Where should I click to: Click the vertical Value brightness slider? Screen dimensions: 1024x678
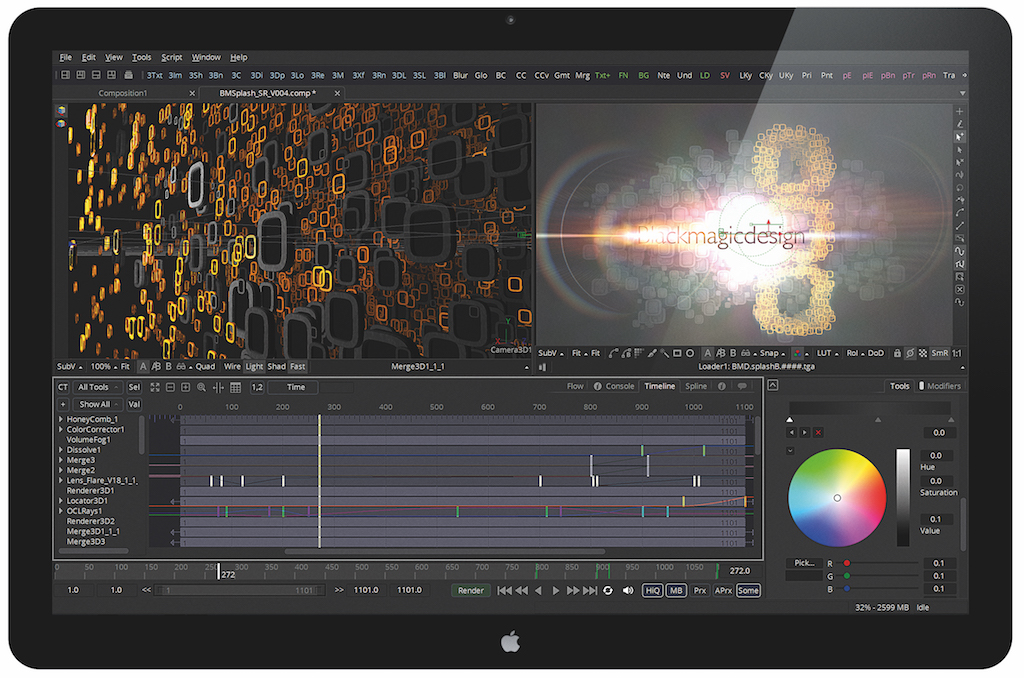coord(903,497)
